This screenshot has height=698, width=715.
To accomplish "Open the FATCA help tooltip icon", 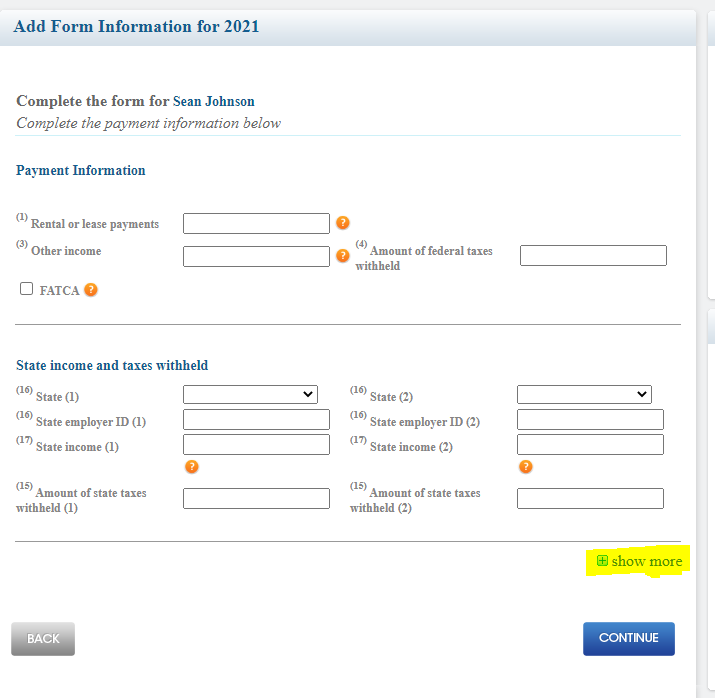I will [x=91, y=290].
